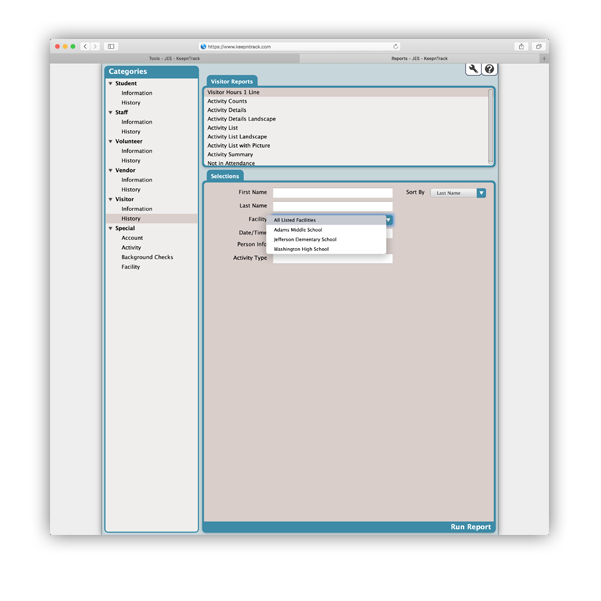Collapse the Staff category triangle
Image resolution: width=601 pixels, height=601 pixels.
pos(110,112)
